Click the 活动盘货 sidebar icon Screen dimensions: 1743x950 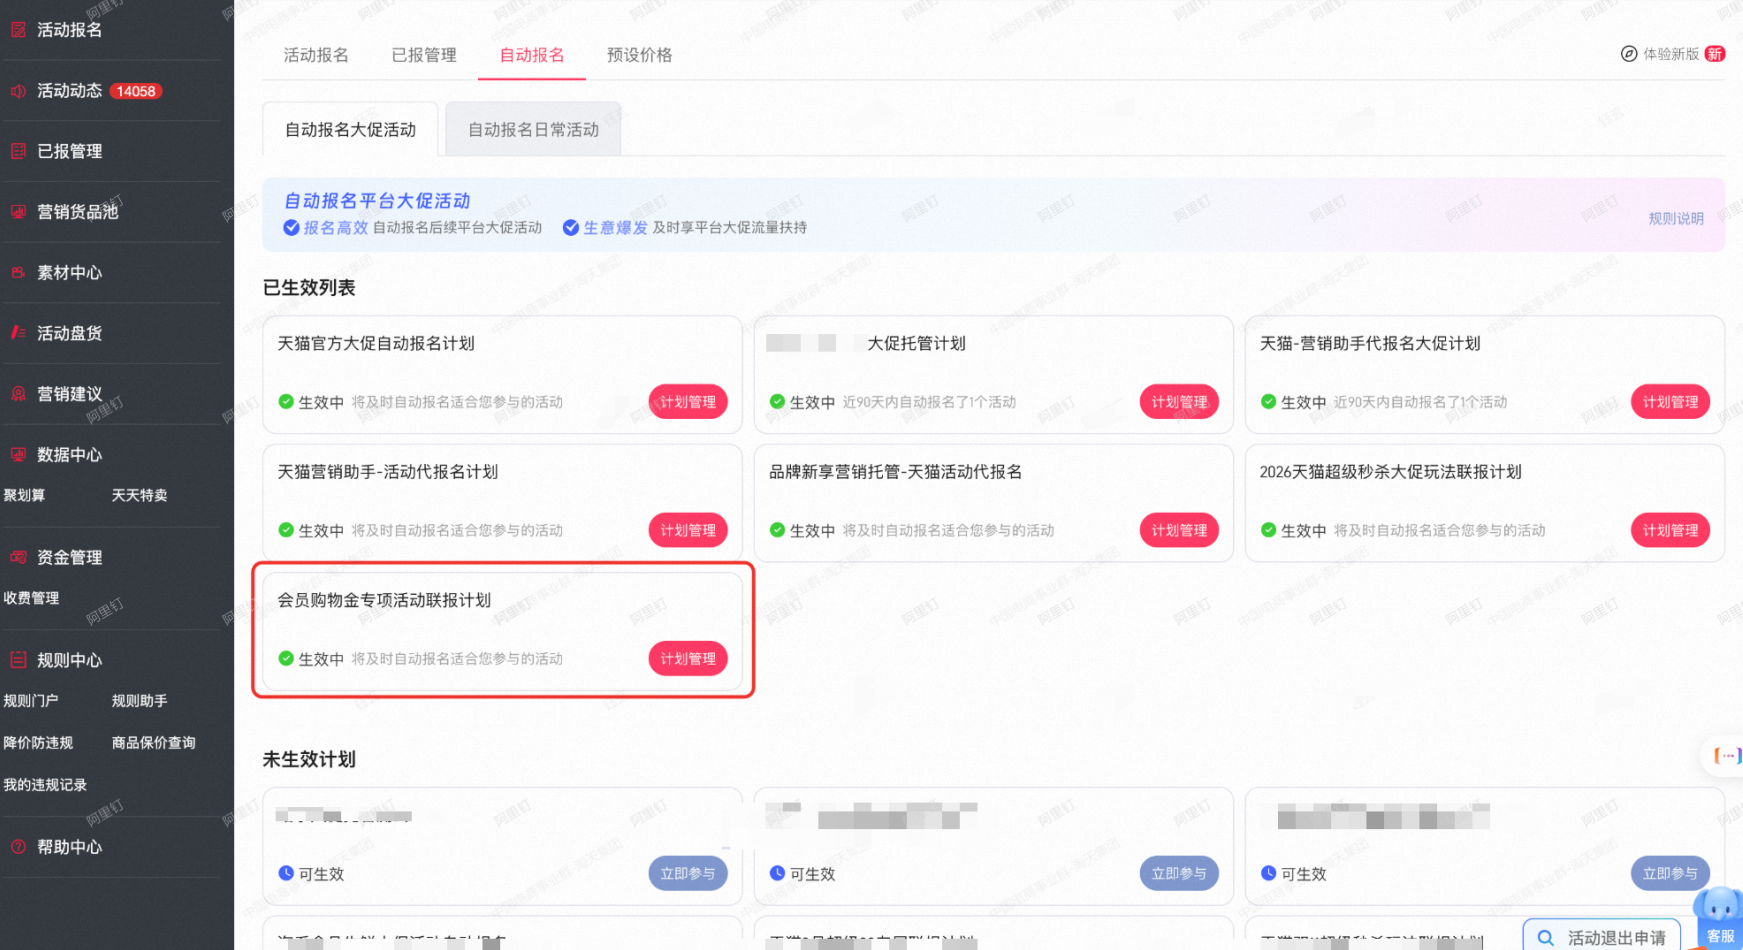(x=18, y=333)
